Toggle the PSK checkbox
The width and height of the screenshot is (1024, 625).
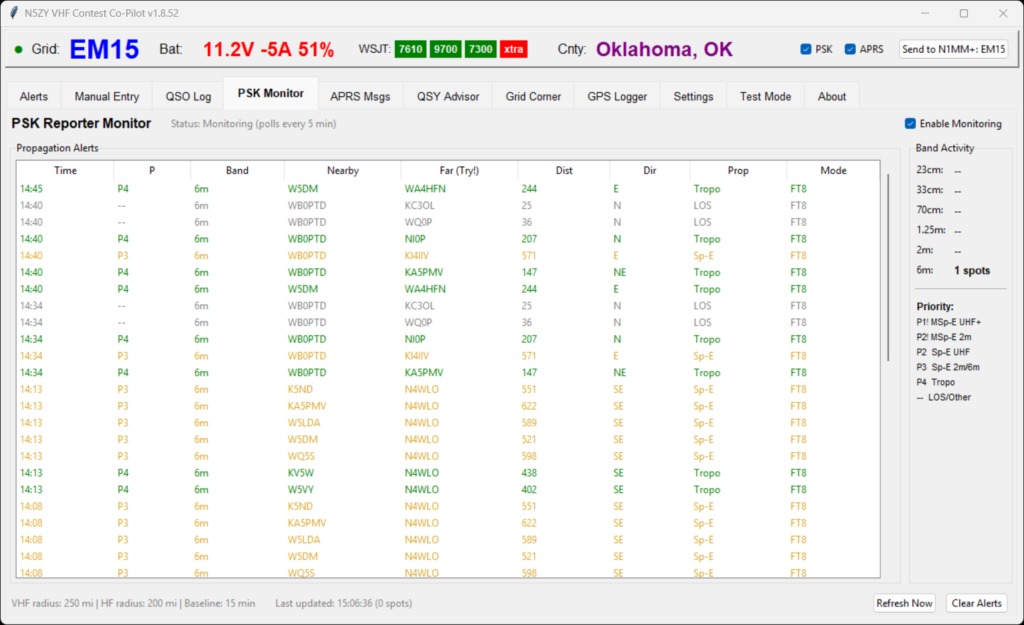click(807, 49)
